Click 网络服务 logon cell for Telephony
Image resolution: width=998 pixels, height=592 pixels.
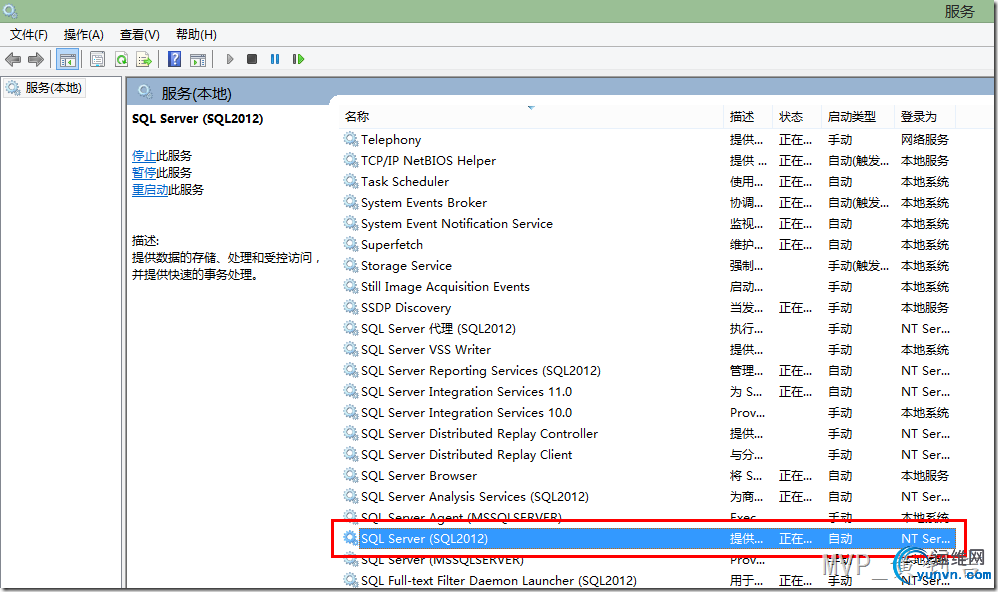click(x=924, y=139)
